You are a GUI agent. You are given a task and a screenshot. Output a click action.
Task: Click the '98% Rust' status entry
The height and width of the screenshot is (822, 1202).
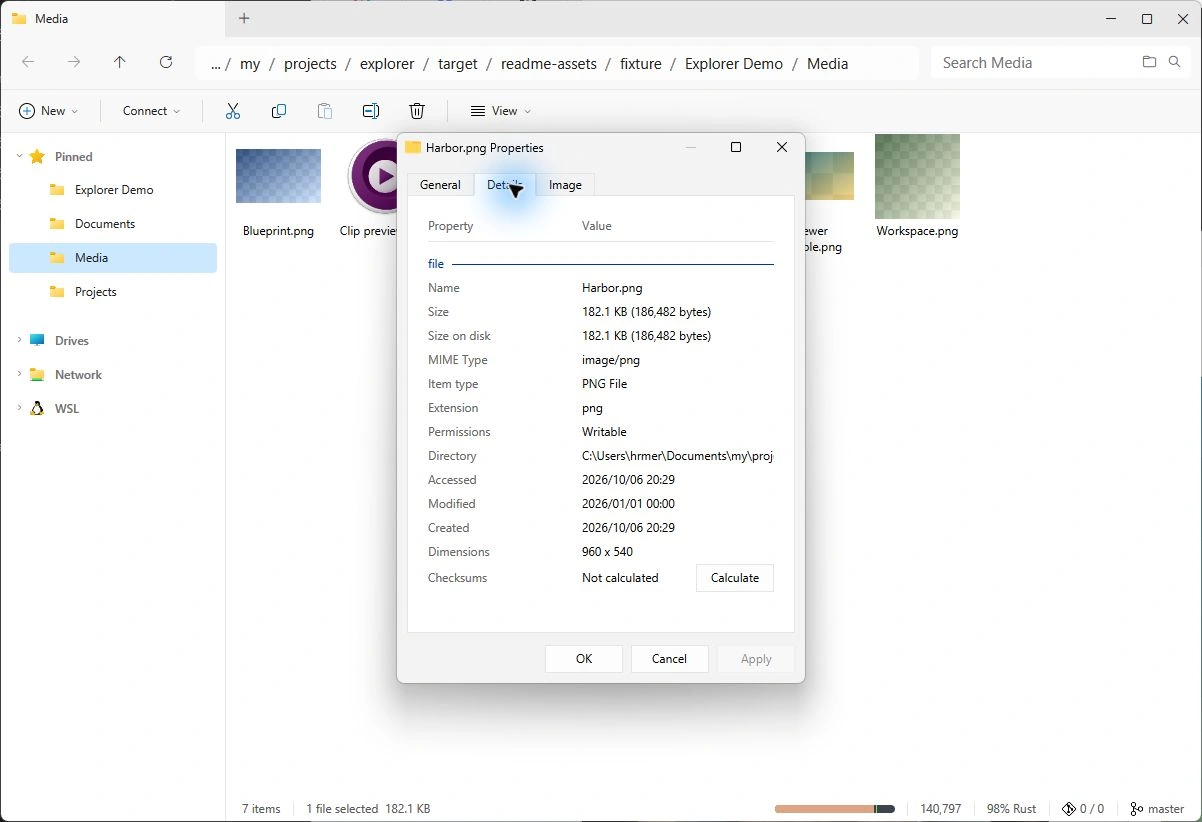pyautogui.click(x=1012, y=808)
